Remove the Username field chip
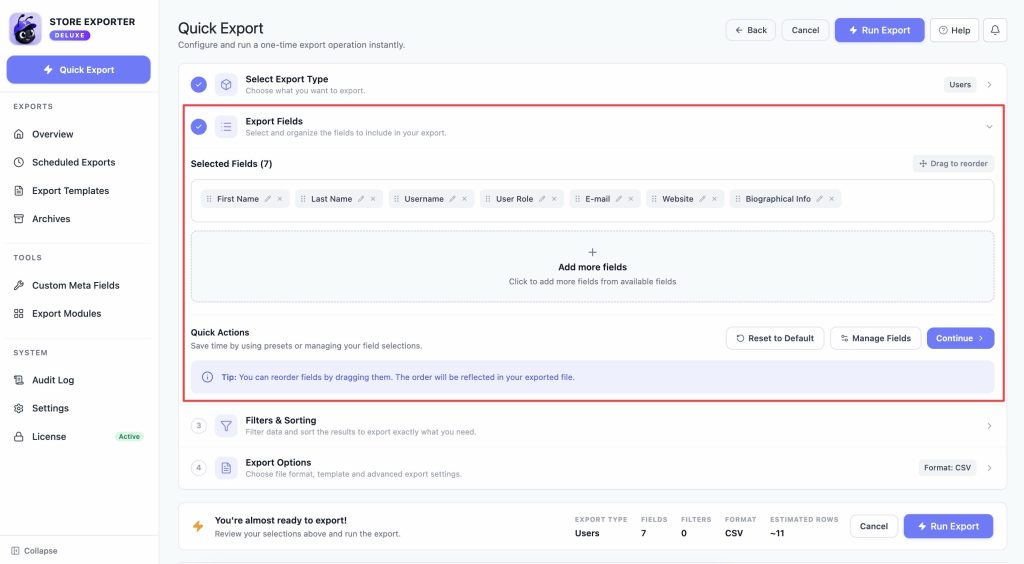This screenshot has height=564, width=1024. pos(465,199)
